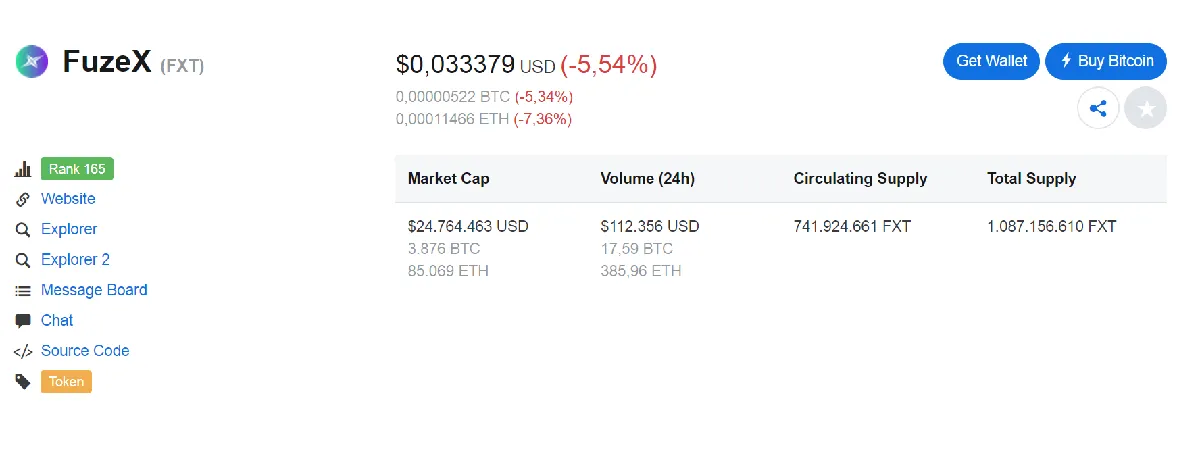
Task: Click the Market Cap column header
Action: coord(449,179)
